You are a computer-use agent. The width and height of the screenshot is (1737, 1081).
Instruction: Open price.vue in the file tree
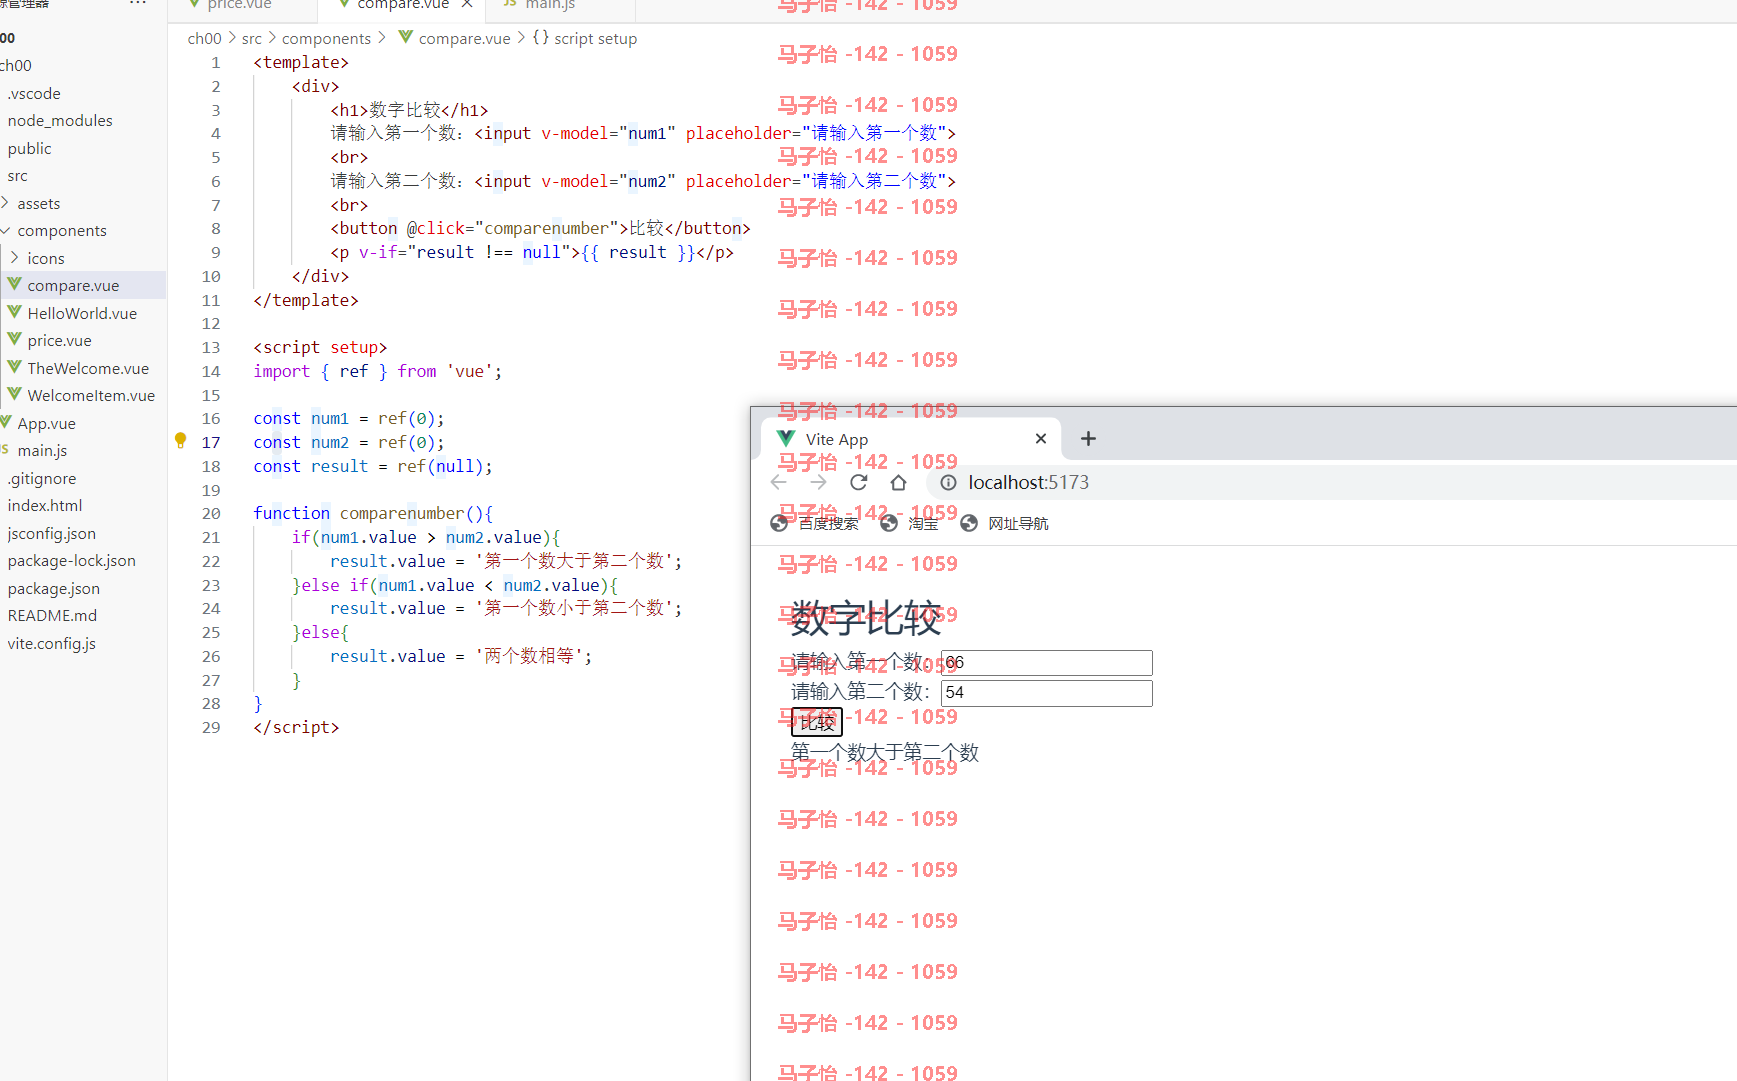[59, 340]
